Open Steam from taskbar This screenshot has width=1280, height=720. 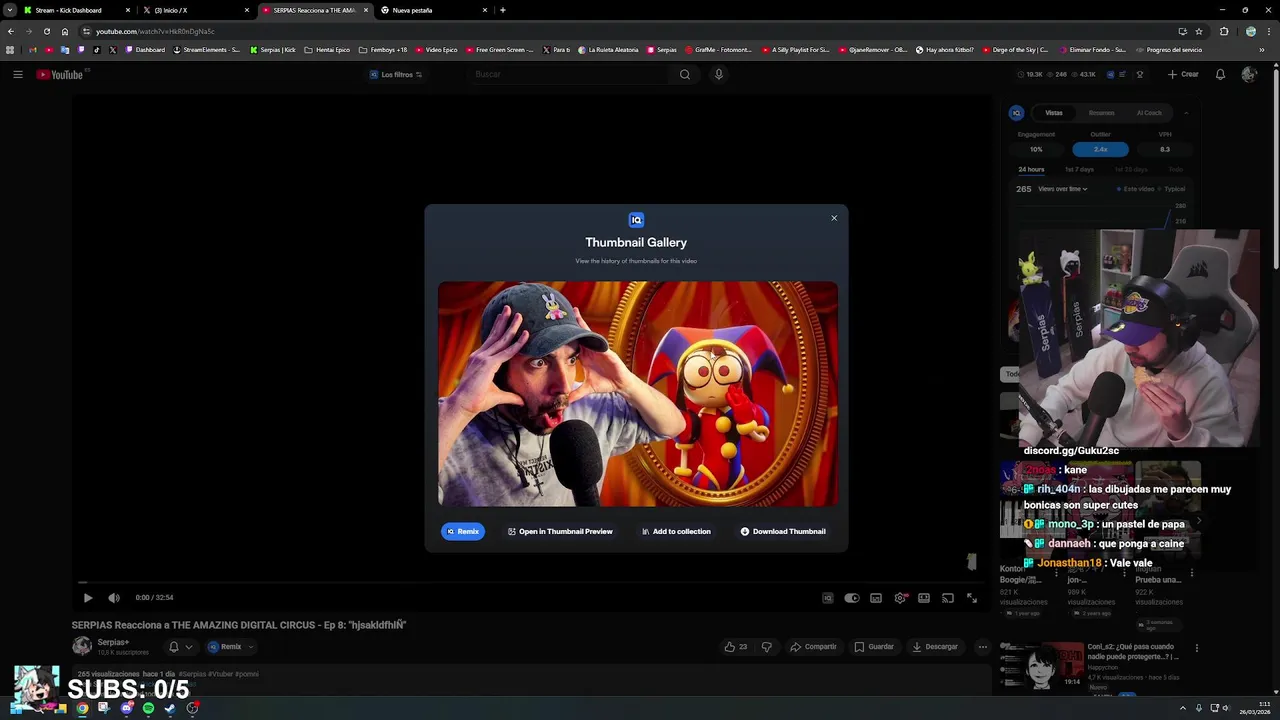[170, 708]
